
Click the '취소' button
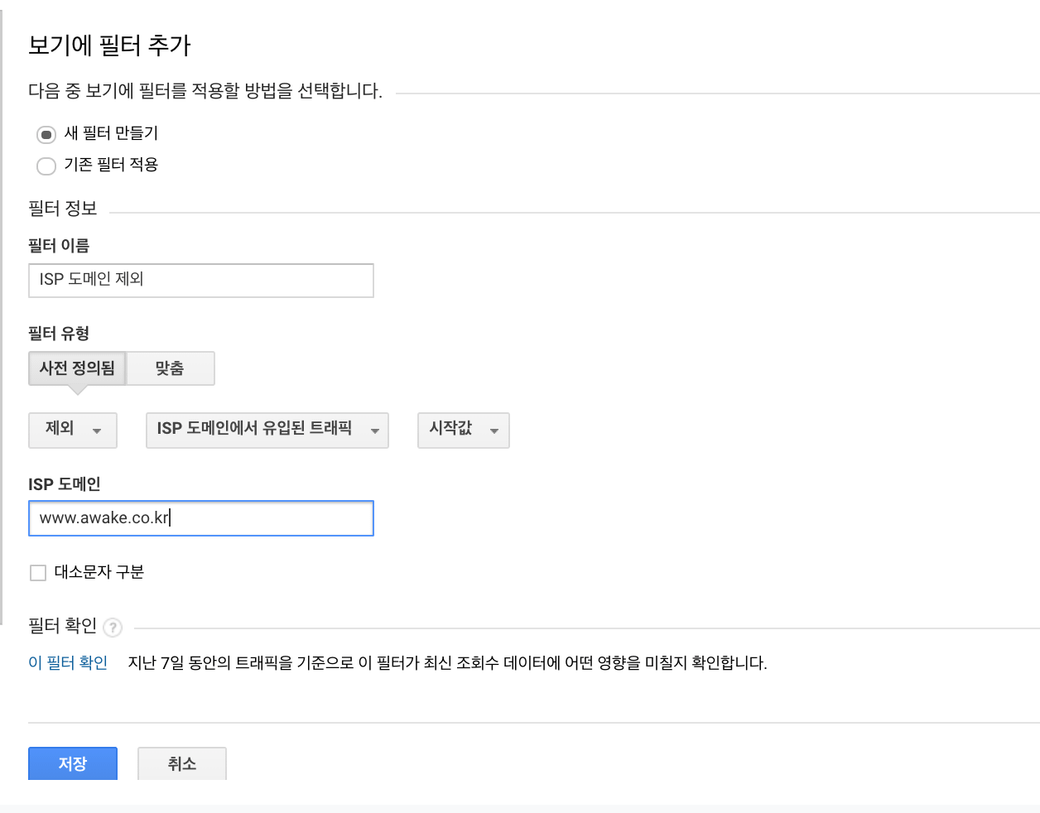pyautogui.click(x=182, y=763)
